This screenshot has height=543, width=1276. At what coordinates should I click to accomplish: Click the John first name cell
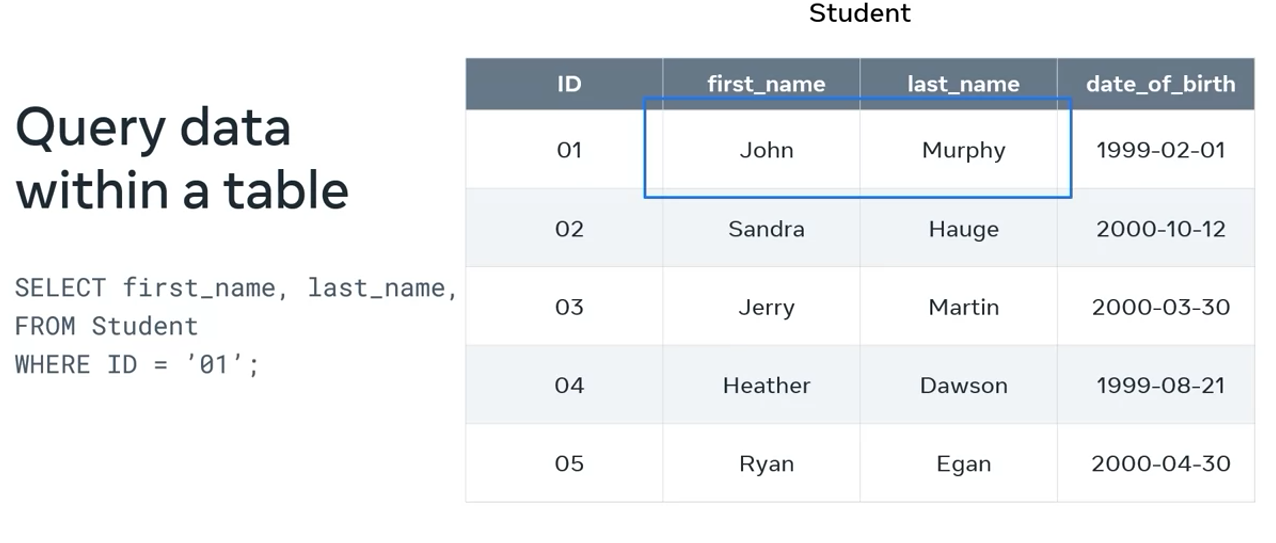point(766,150)
